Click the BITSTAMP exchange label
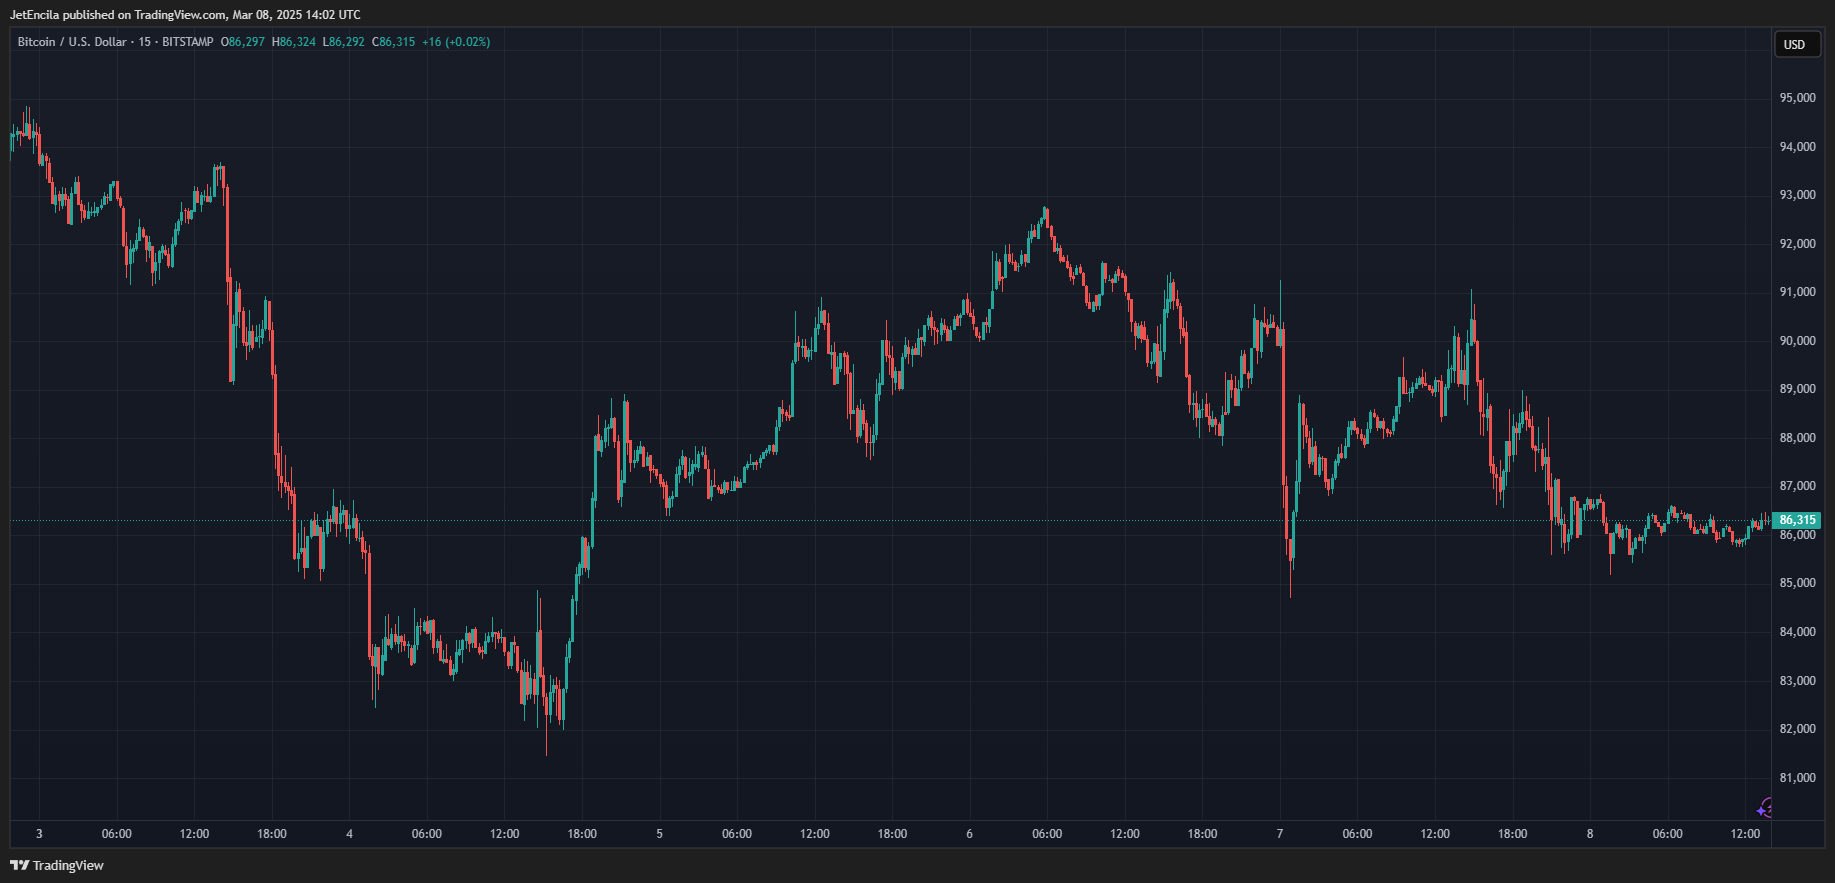Screen dimensions: 1835x883 pos(187,42)
